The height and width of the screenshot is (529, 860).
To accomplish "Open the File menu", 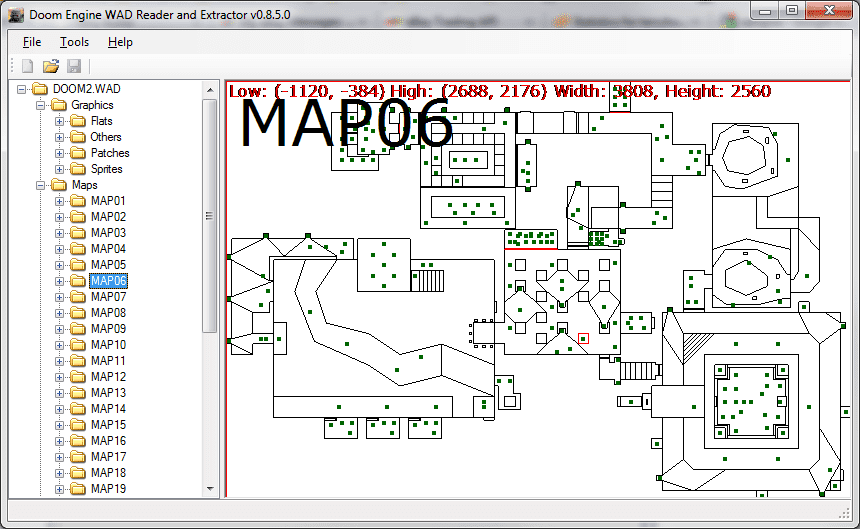I will (x=32, y=42).
